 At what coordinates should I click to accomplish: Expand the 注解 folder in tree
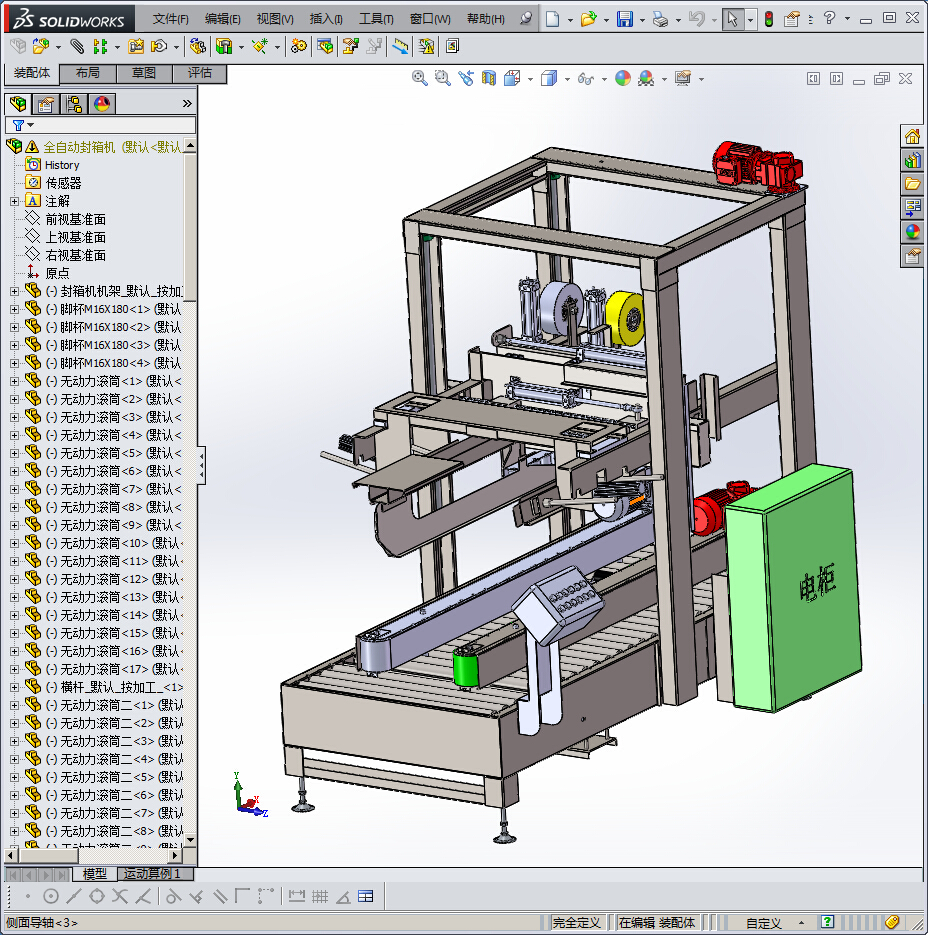[x=14, y=201]
